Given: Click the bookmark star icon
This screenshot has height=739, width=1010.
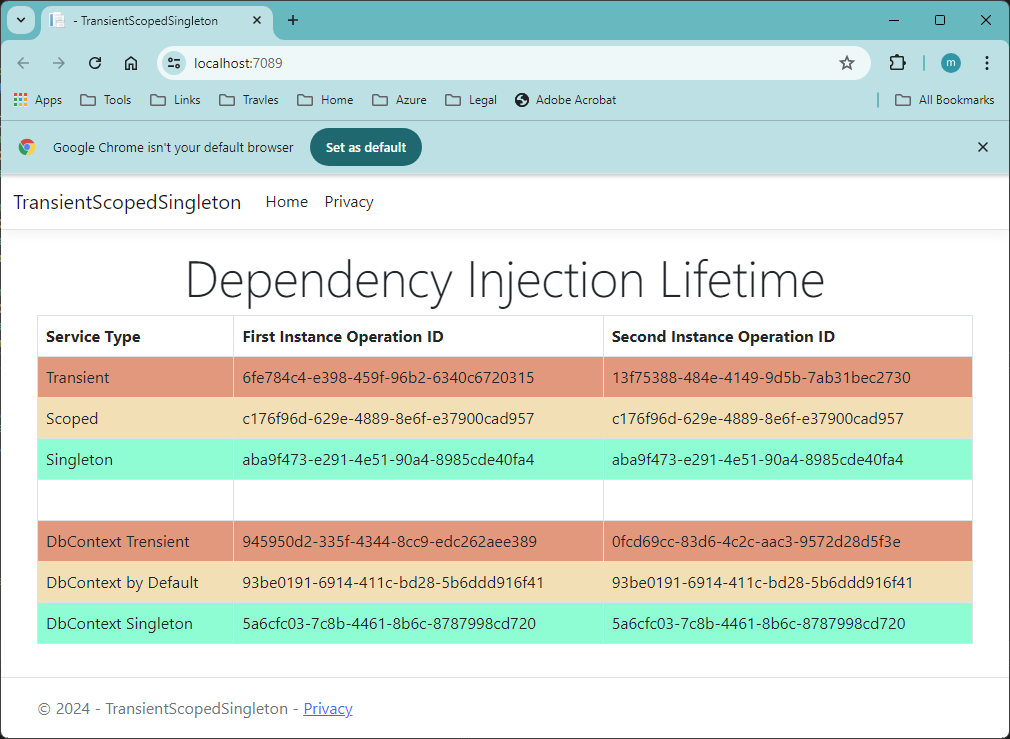Looking at the screenshot, I should coord(847,62).
